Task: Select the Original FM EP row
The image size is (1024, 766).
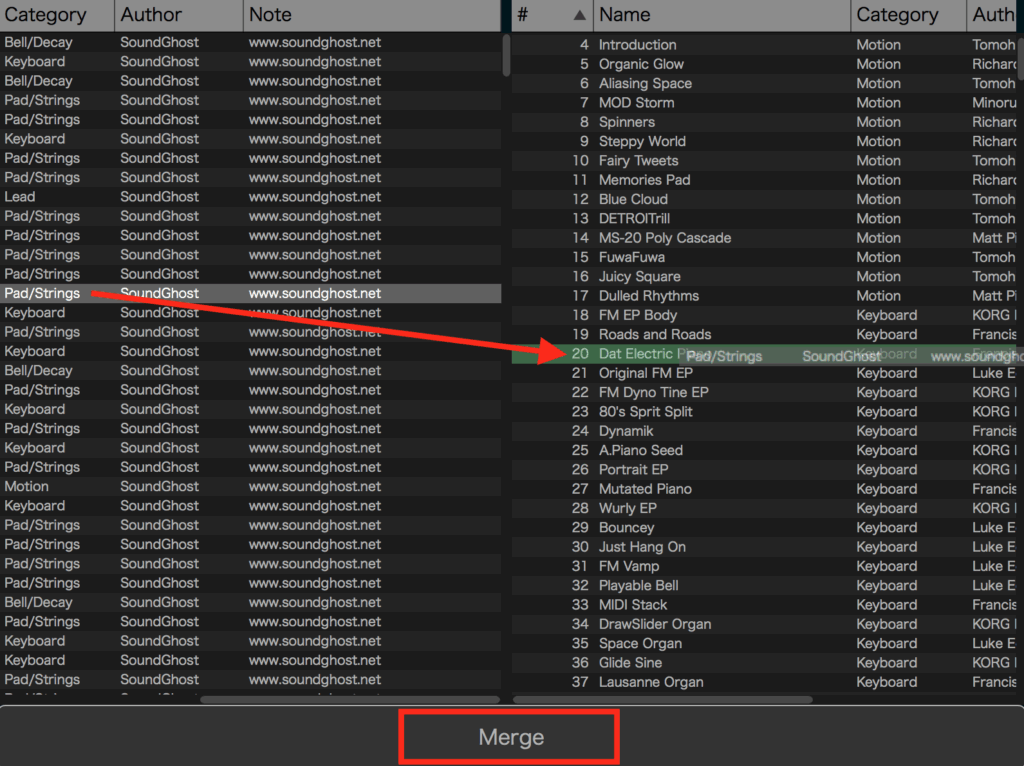Action: [x=645, y=373]
